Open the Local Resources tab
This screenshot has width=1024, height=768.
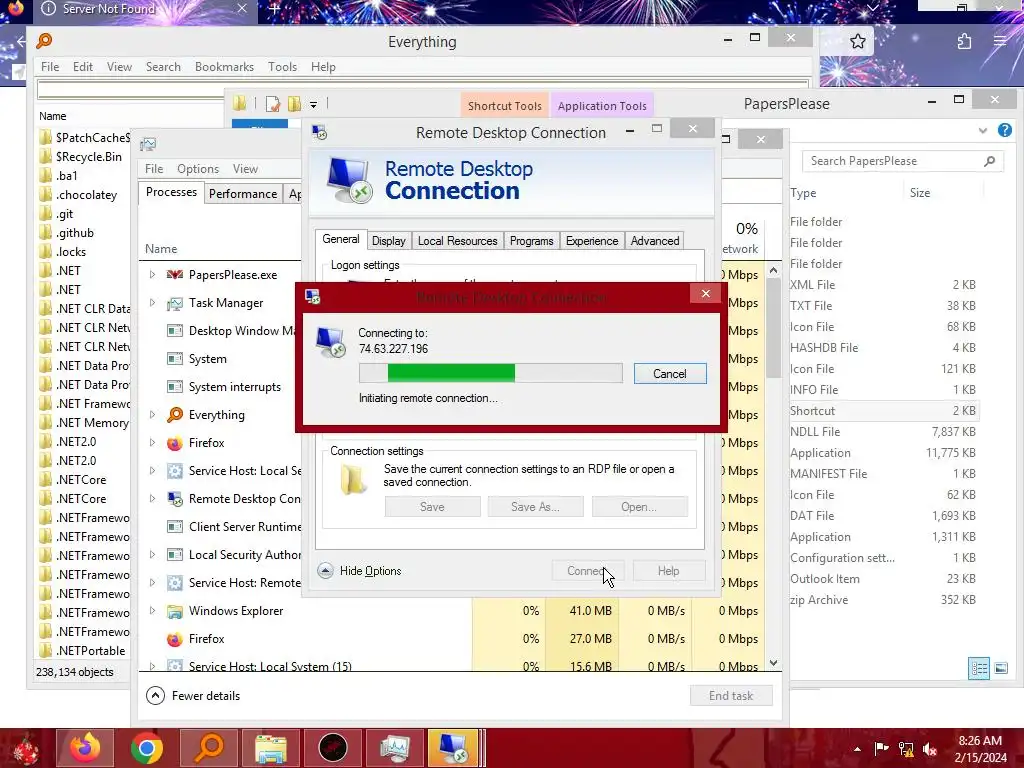pyautogui.click(x=457, y=241)
